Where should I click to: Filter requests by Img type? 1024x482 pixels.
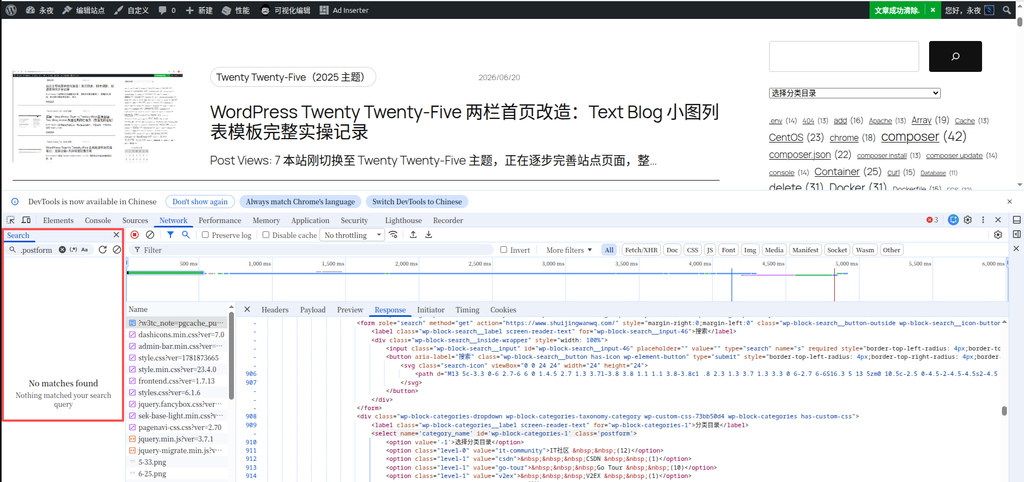(x=750, y=249)
